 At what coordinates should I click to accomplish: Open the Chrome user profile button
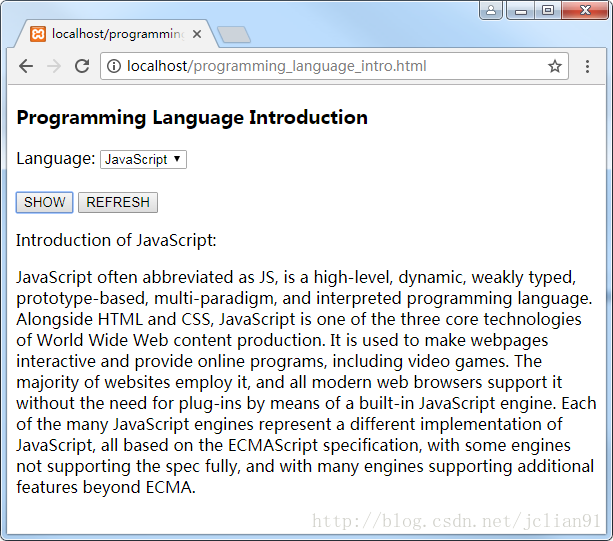[x=491, y=10]
